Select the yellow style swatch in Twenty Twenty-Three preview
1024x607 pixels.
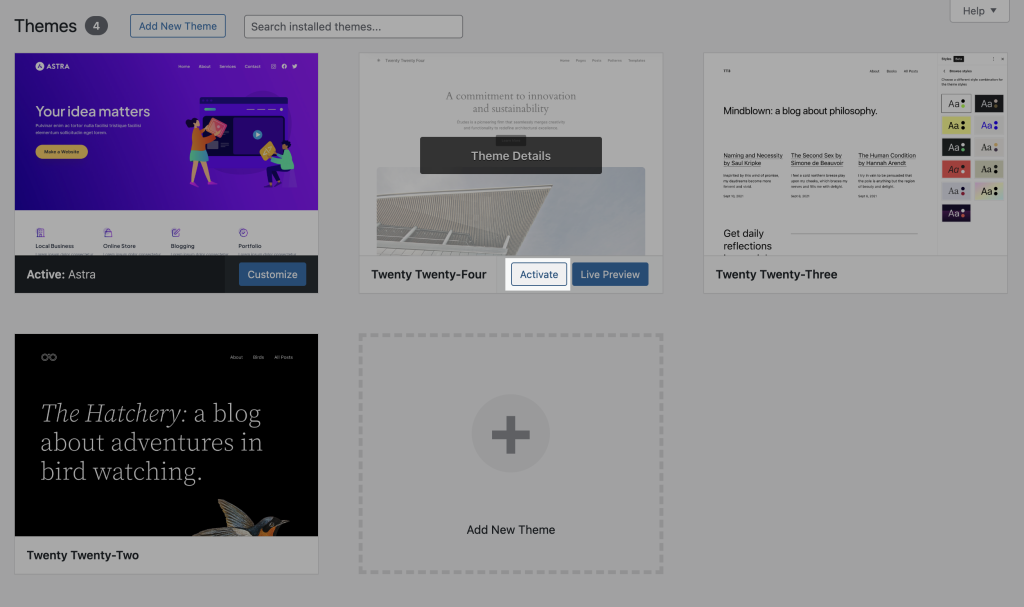[956, 125]
